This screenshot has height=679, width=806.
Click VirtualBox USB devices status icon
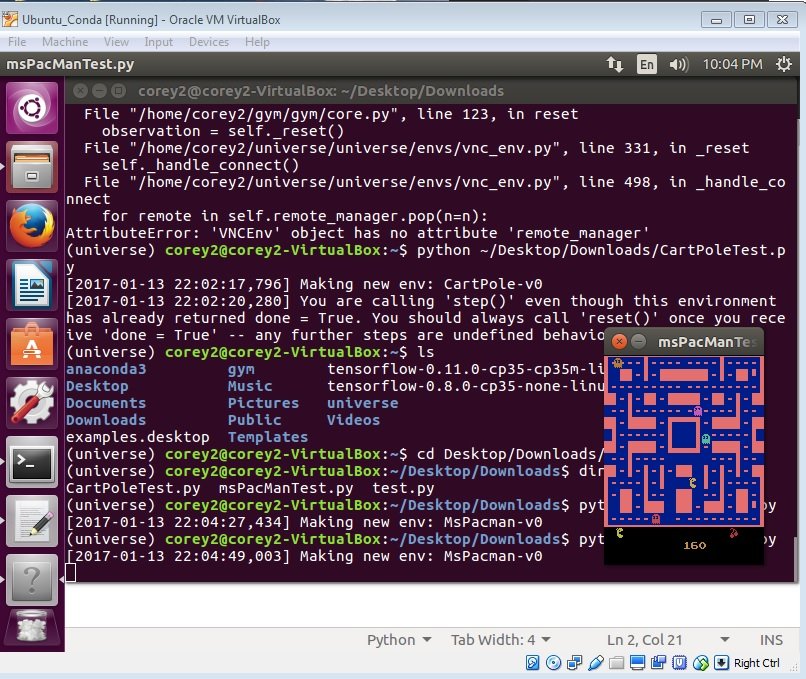(596, 663)
